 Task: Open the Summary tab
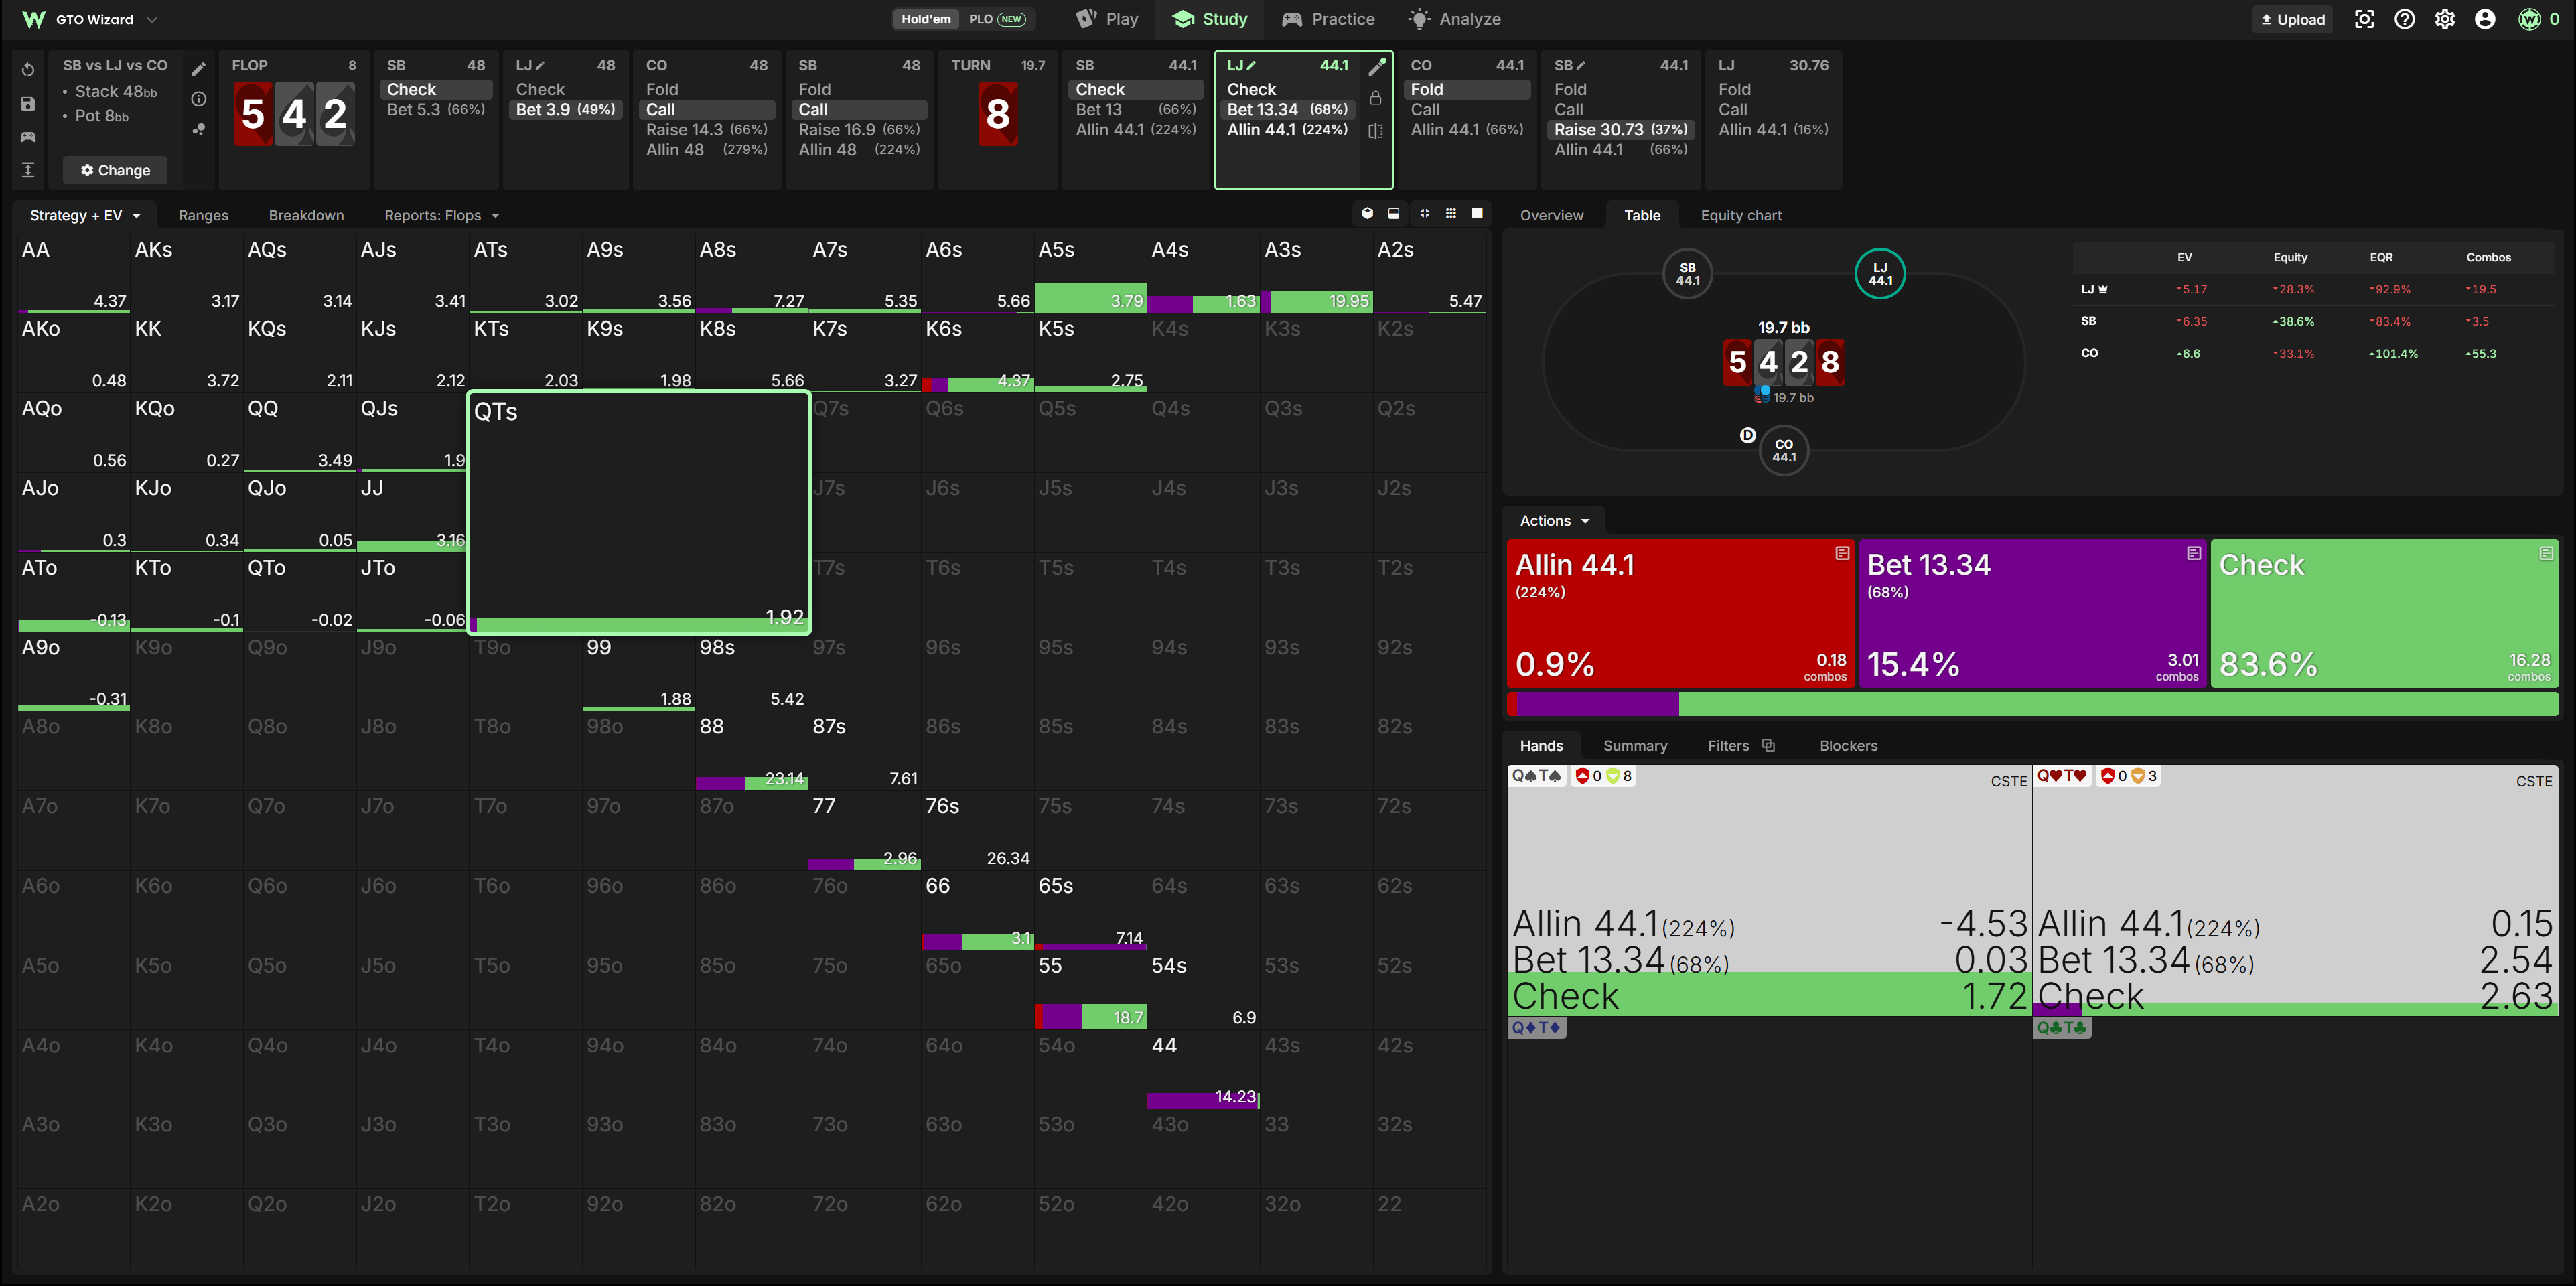pos(1635,745)
